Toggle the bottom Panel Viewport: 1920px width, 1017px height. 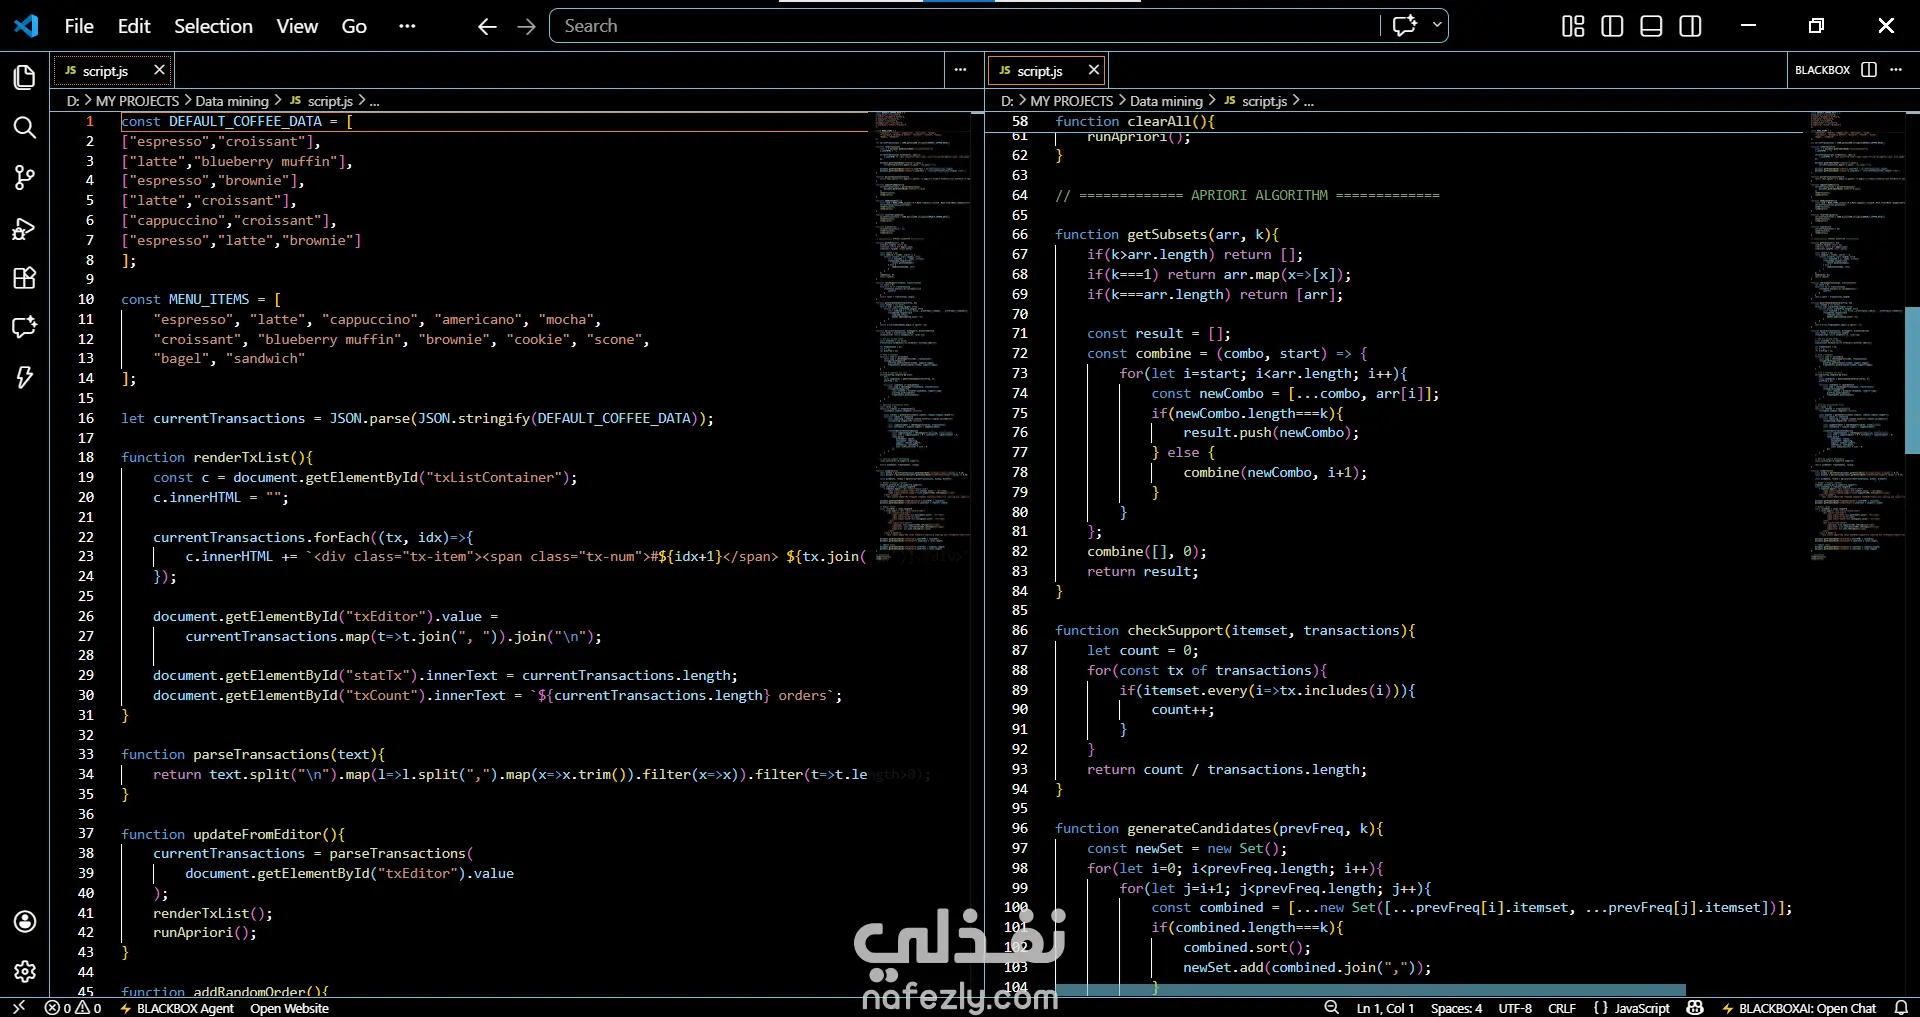coord(1651,26)
